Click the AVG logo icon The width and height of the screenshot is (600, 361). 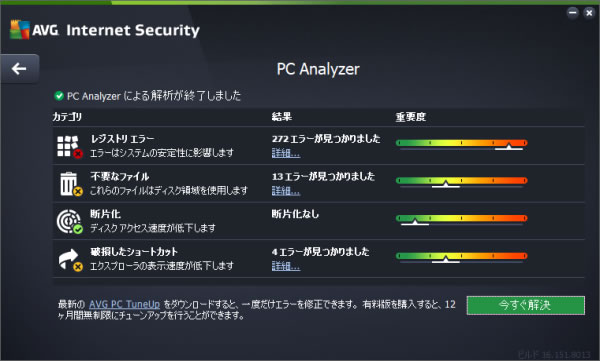[20, 29]
